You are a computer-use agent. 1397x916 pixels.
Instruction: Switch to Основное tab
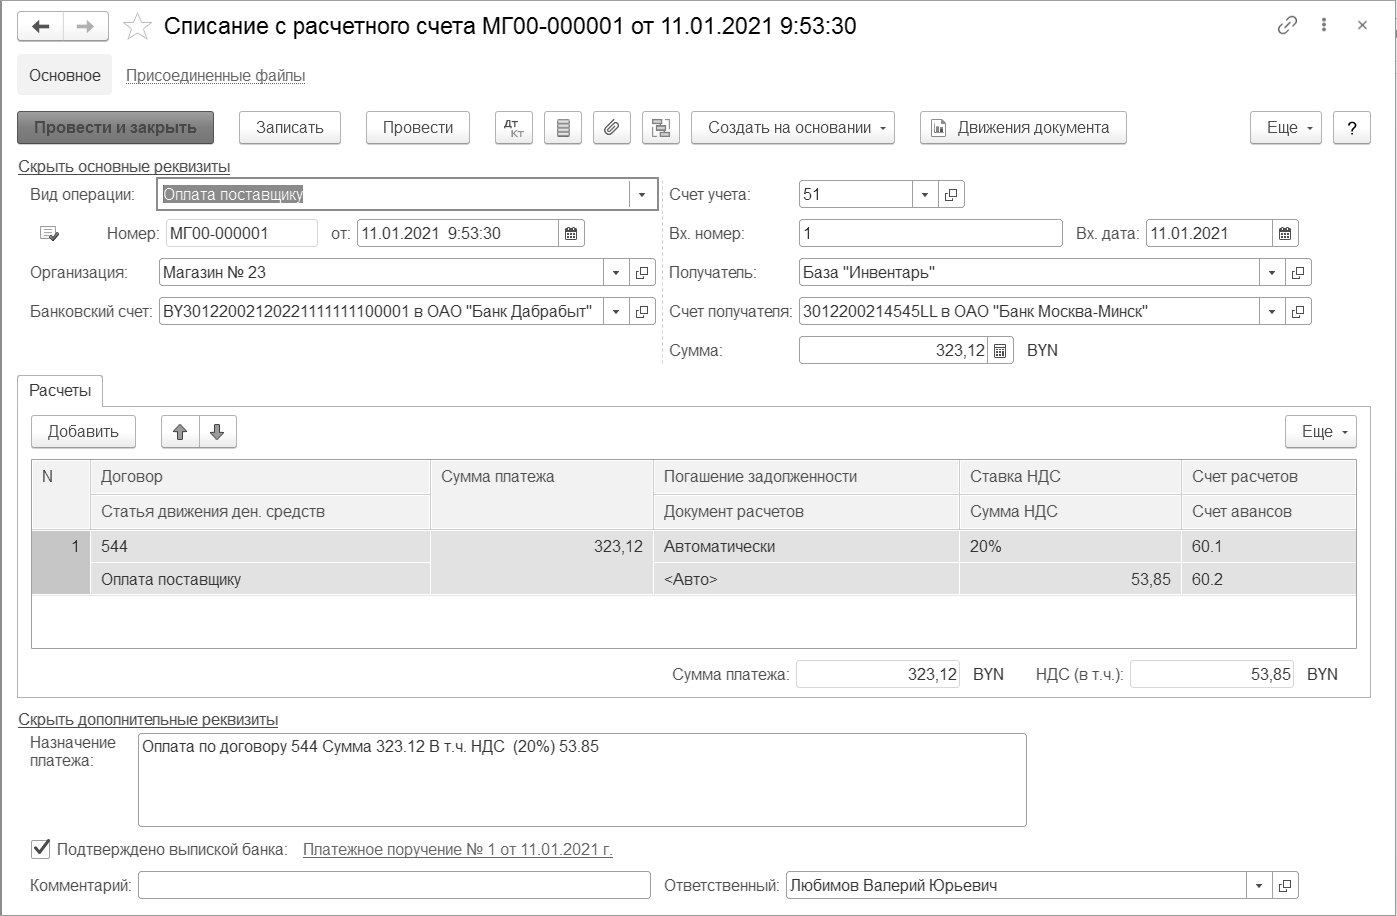pos(65,75)
